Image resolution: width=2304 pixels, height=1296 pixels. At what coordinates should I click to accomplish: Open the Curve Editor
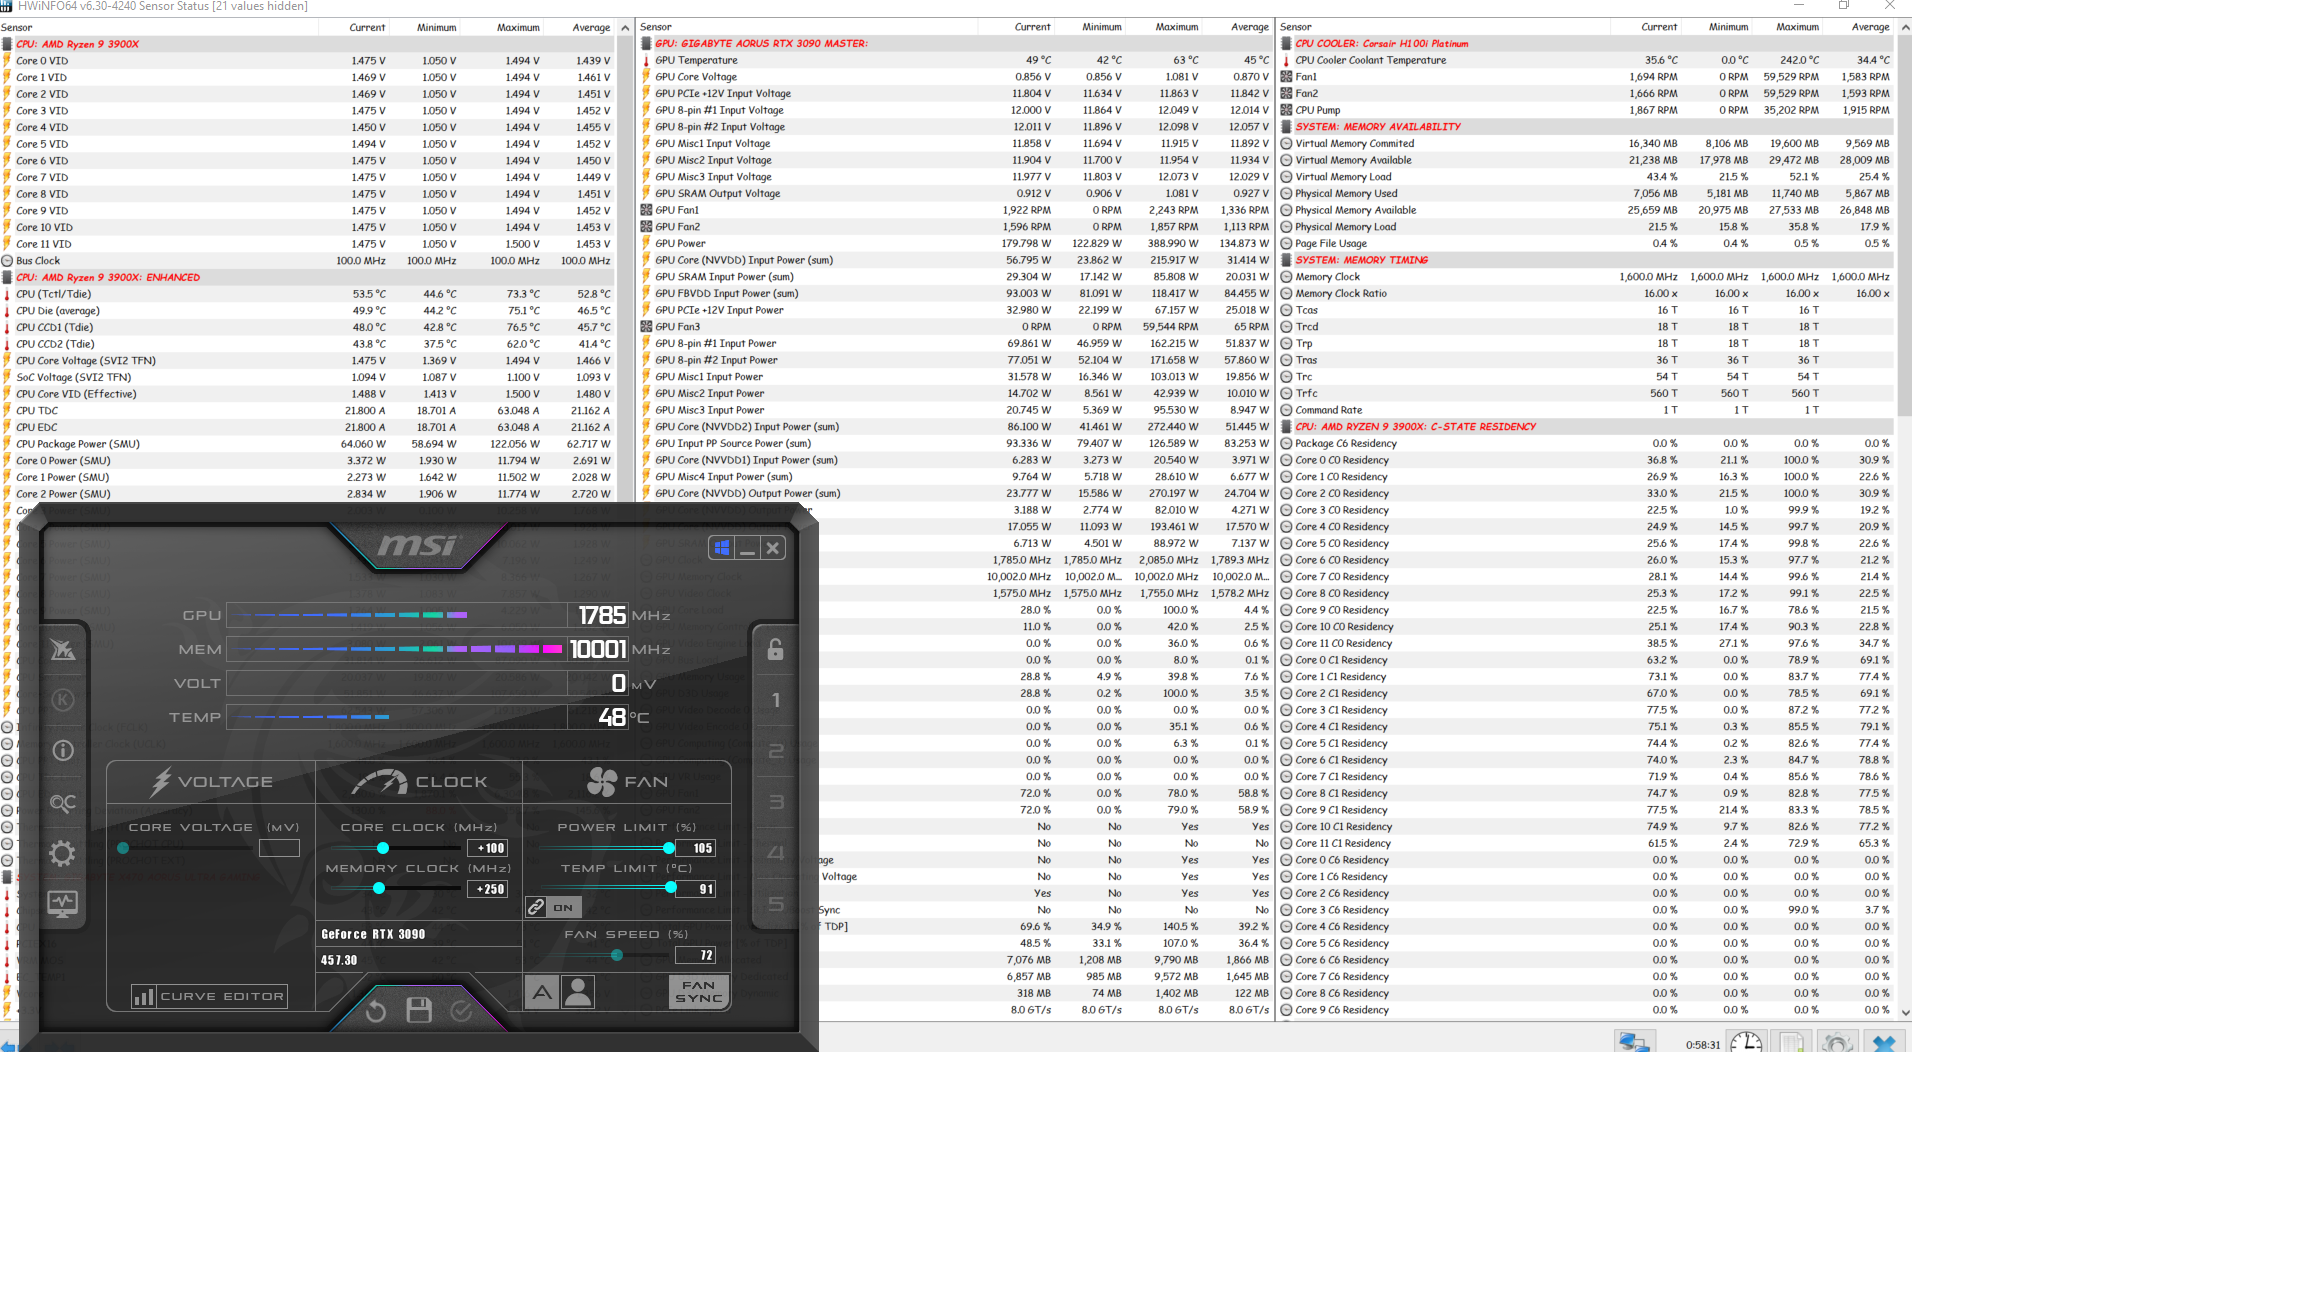210,996
